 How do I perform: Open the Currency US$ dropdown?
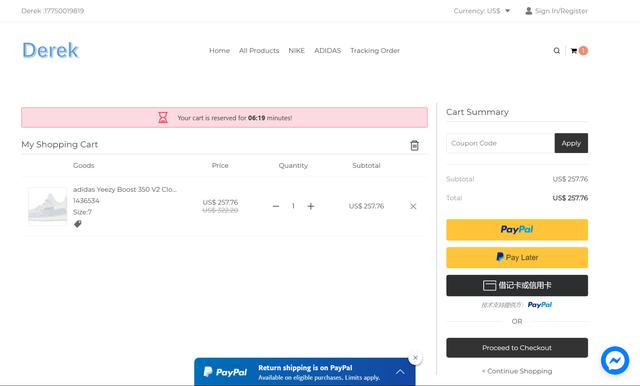point(482,11)
